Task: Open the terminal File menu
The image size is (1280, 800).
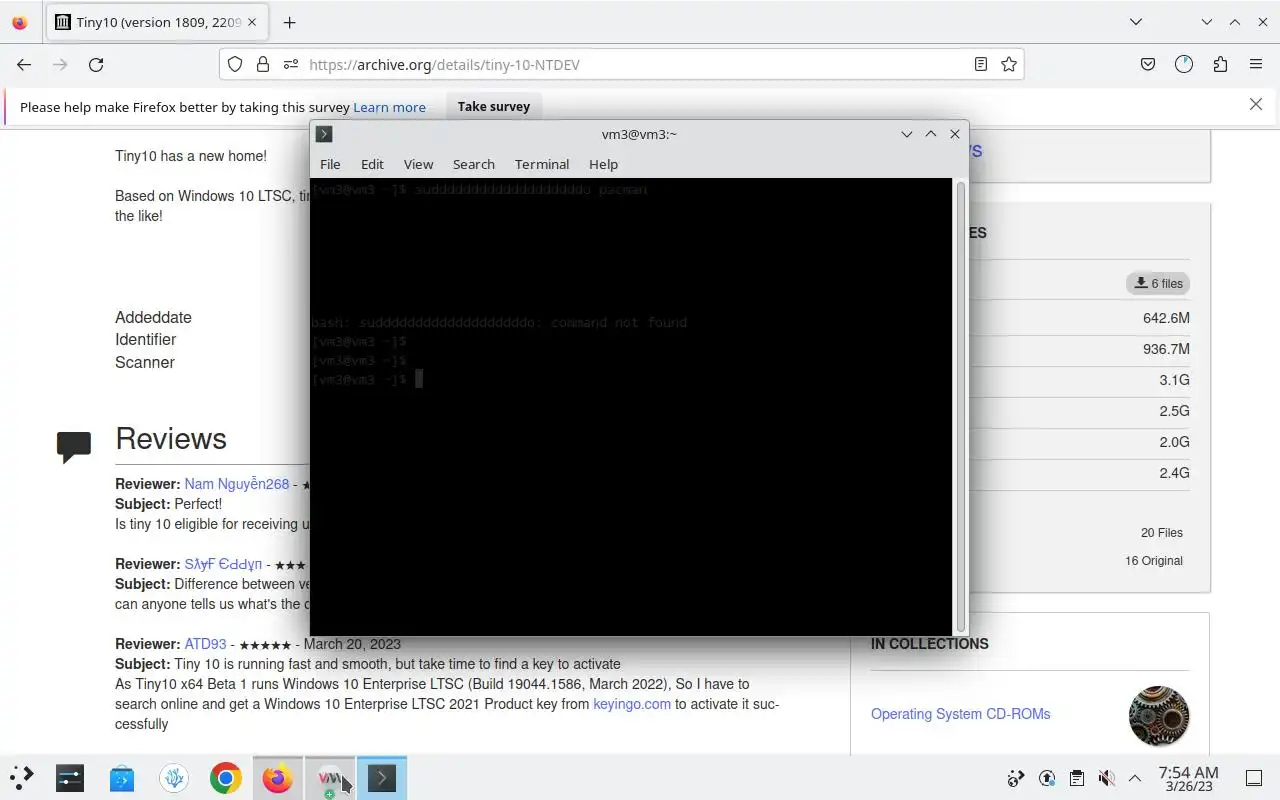Action: pos(330,164)
